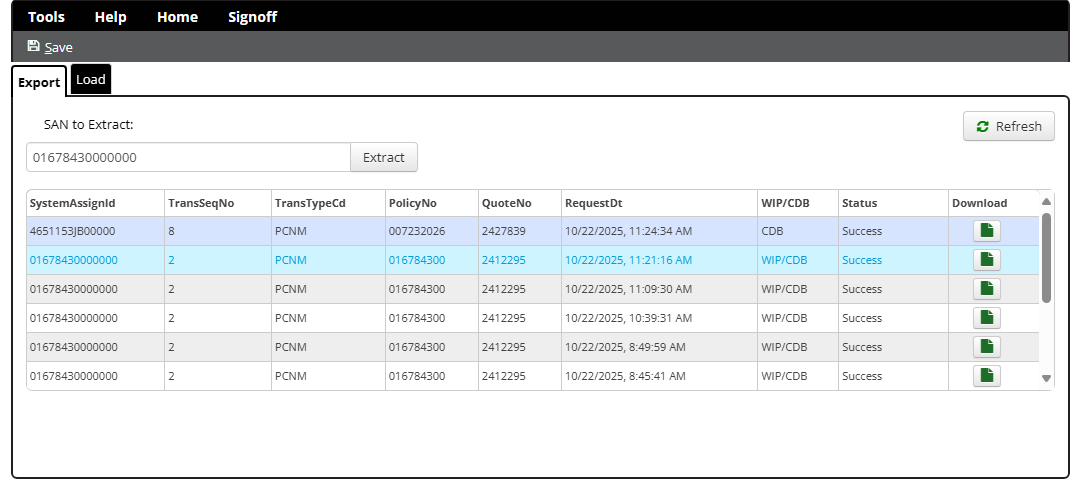Download file for the 10:39:31 AM row
The width and height of the screenshot is (1074, 483).
(x=986, y=318)
